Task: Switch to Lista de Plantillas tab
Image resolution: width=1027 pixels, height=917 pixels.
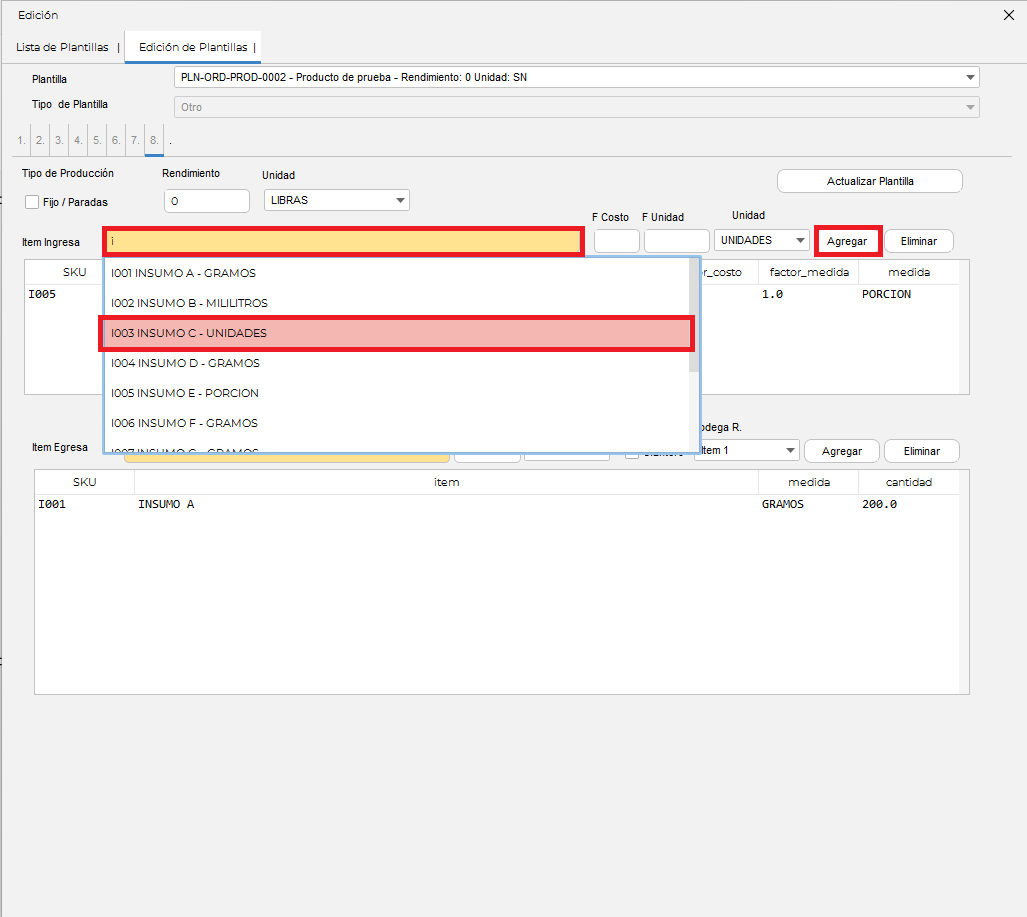Action: [62, 47]
